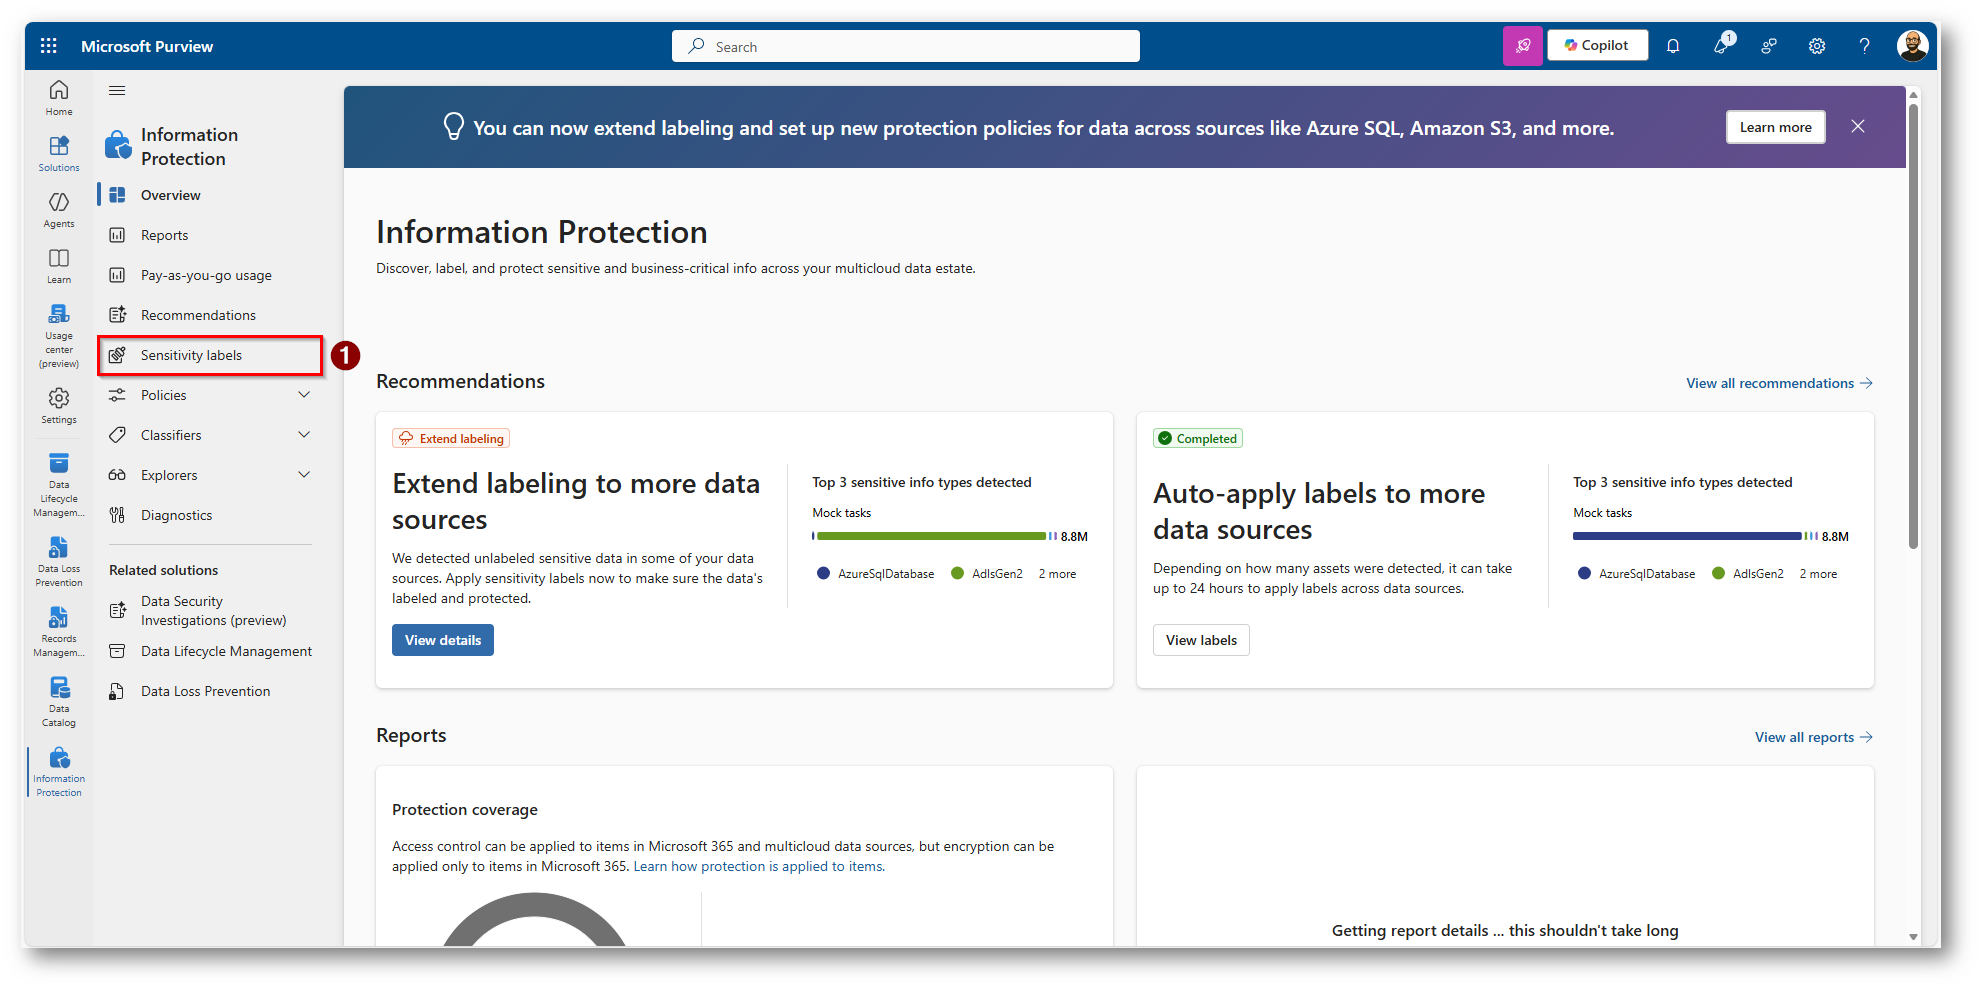1983x990 pixels.
Task: Select Sensitivity labels in navigation
Action: [191, 356]
